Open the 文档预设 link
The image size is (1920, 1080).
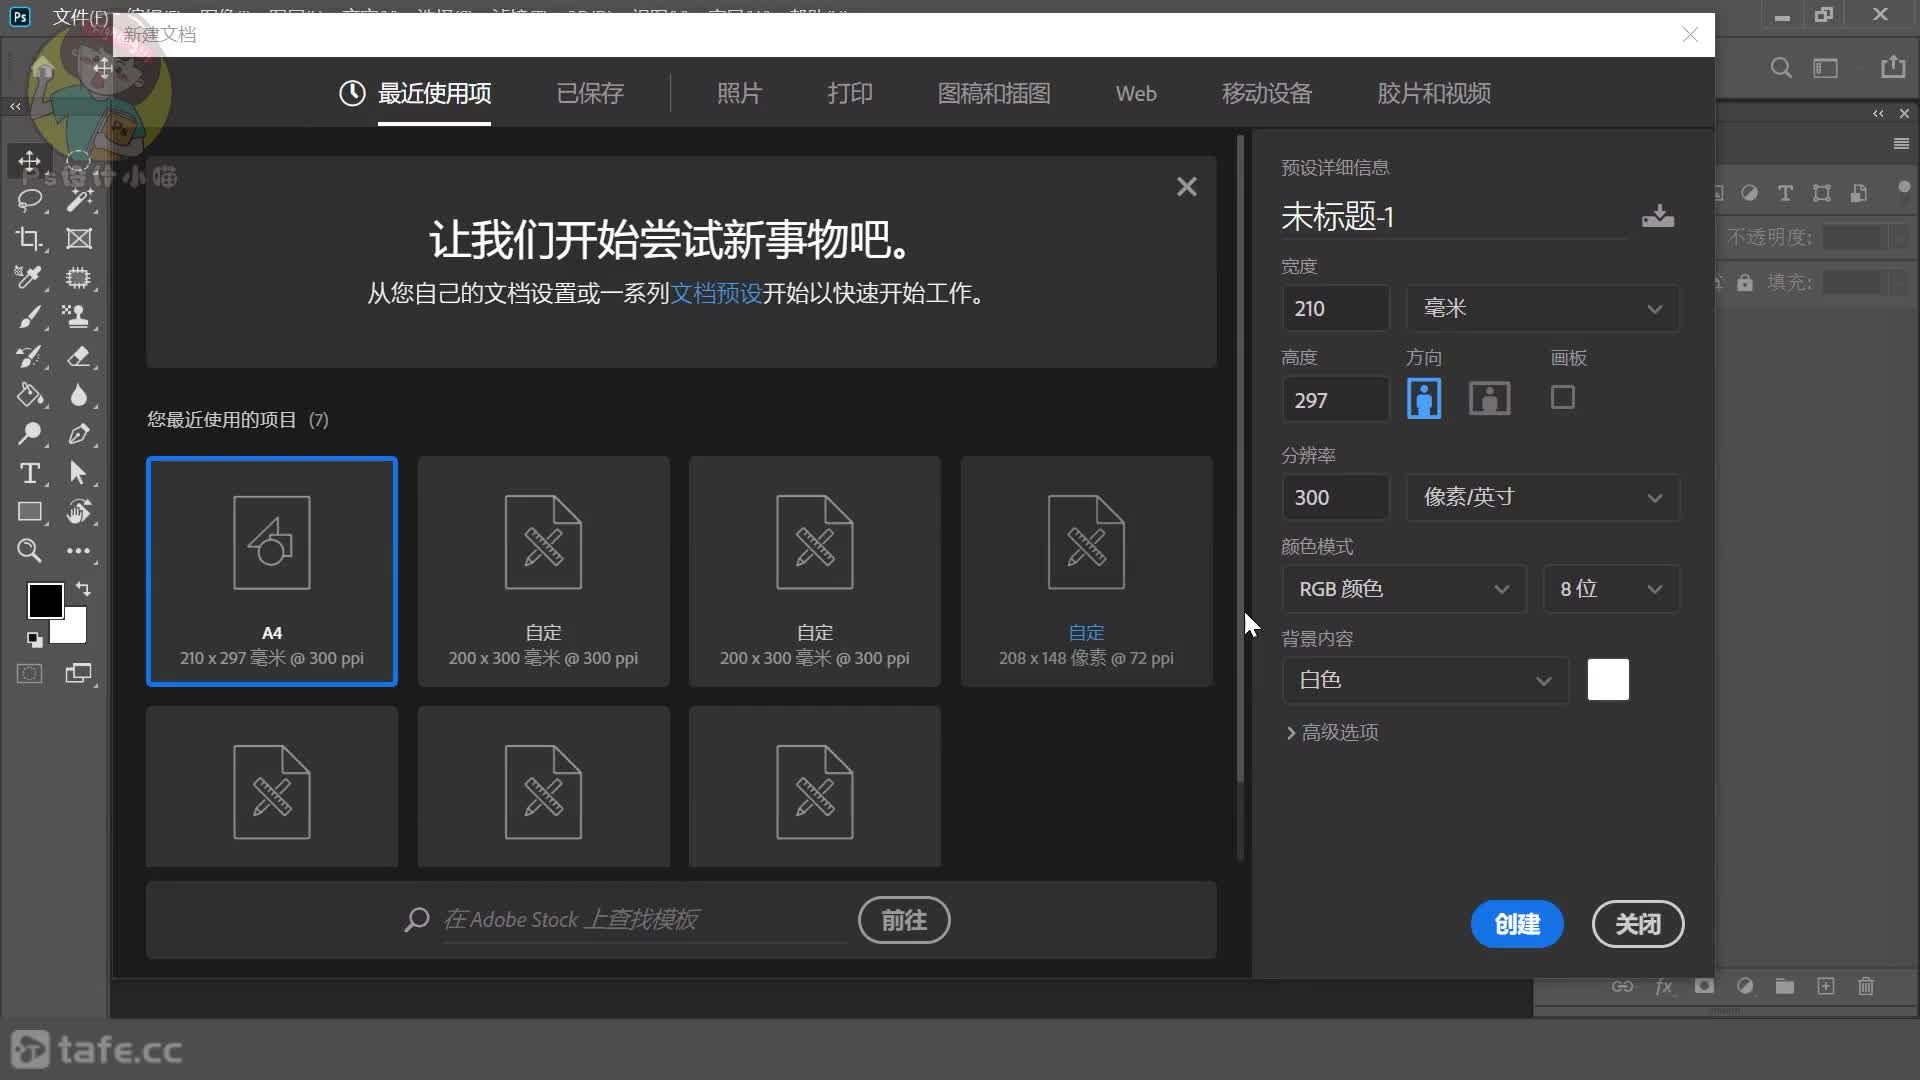(716, 293)
